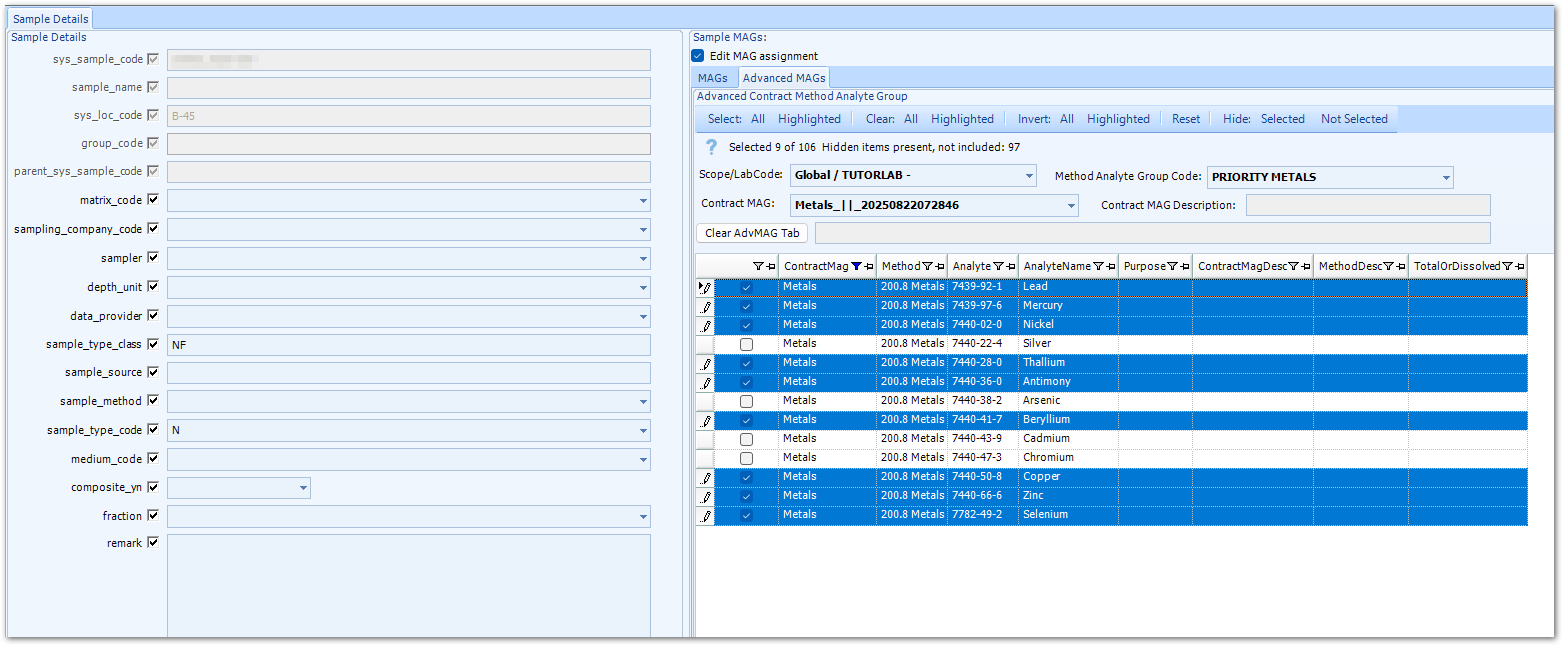Switch to the MAGs tab
The image size is (1563, 646).
point(713,77)
